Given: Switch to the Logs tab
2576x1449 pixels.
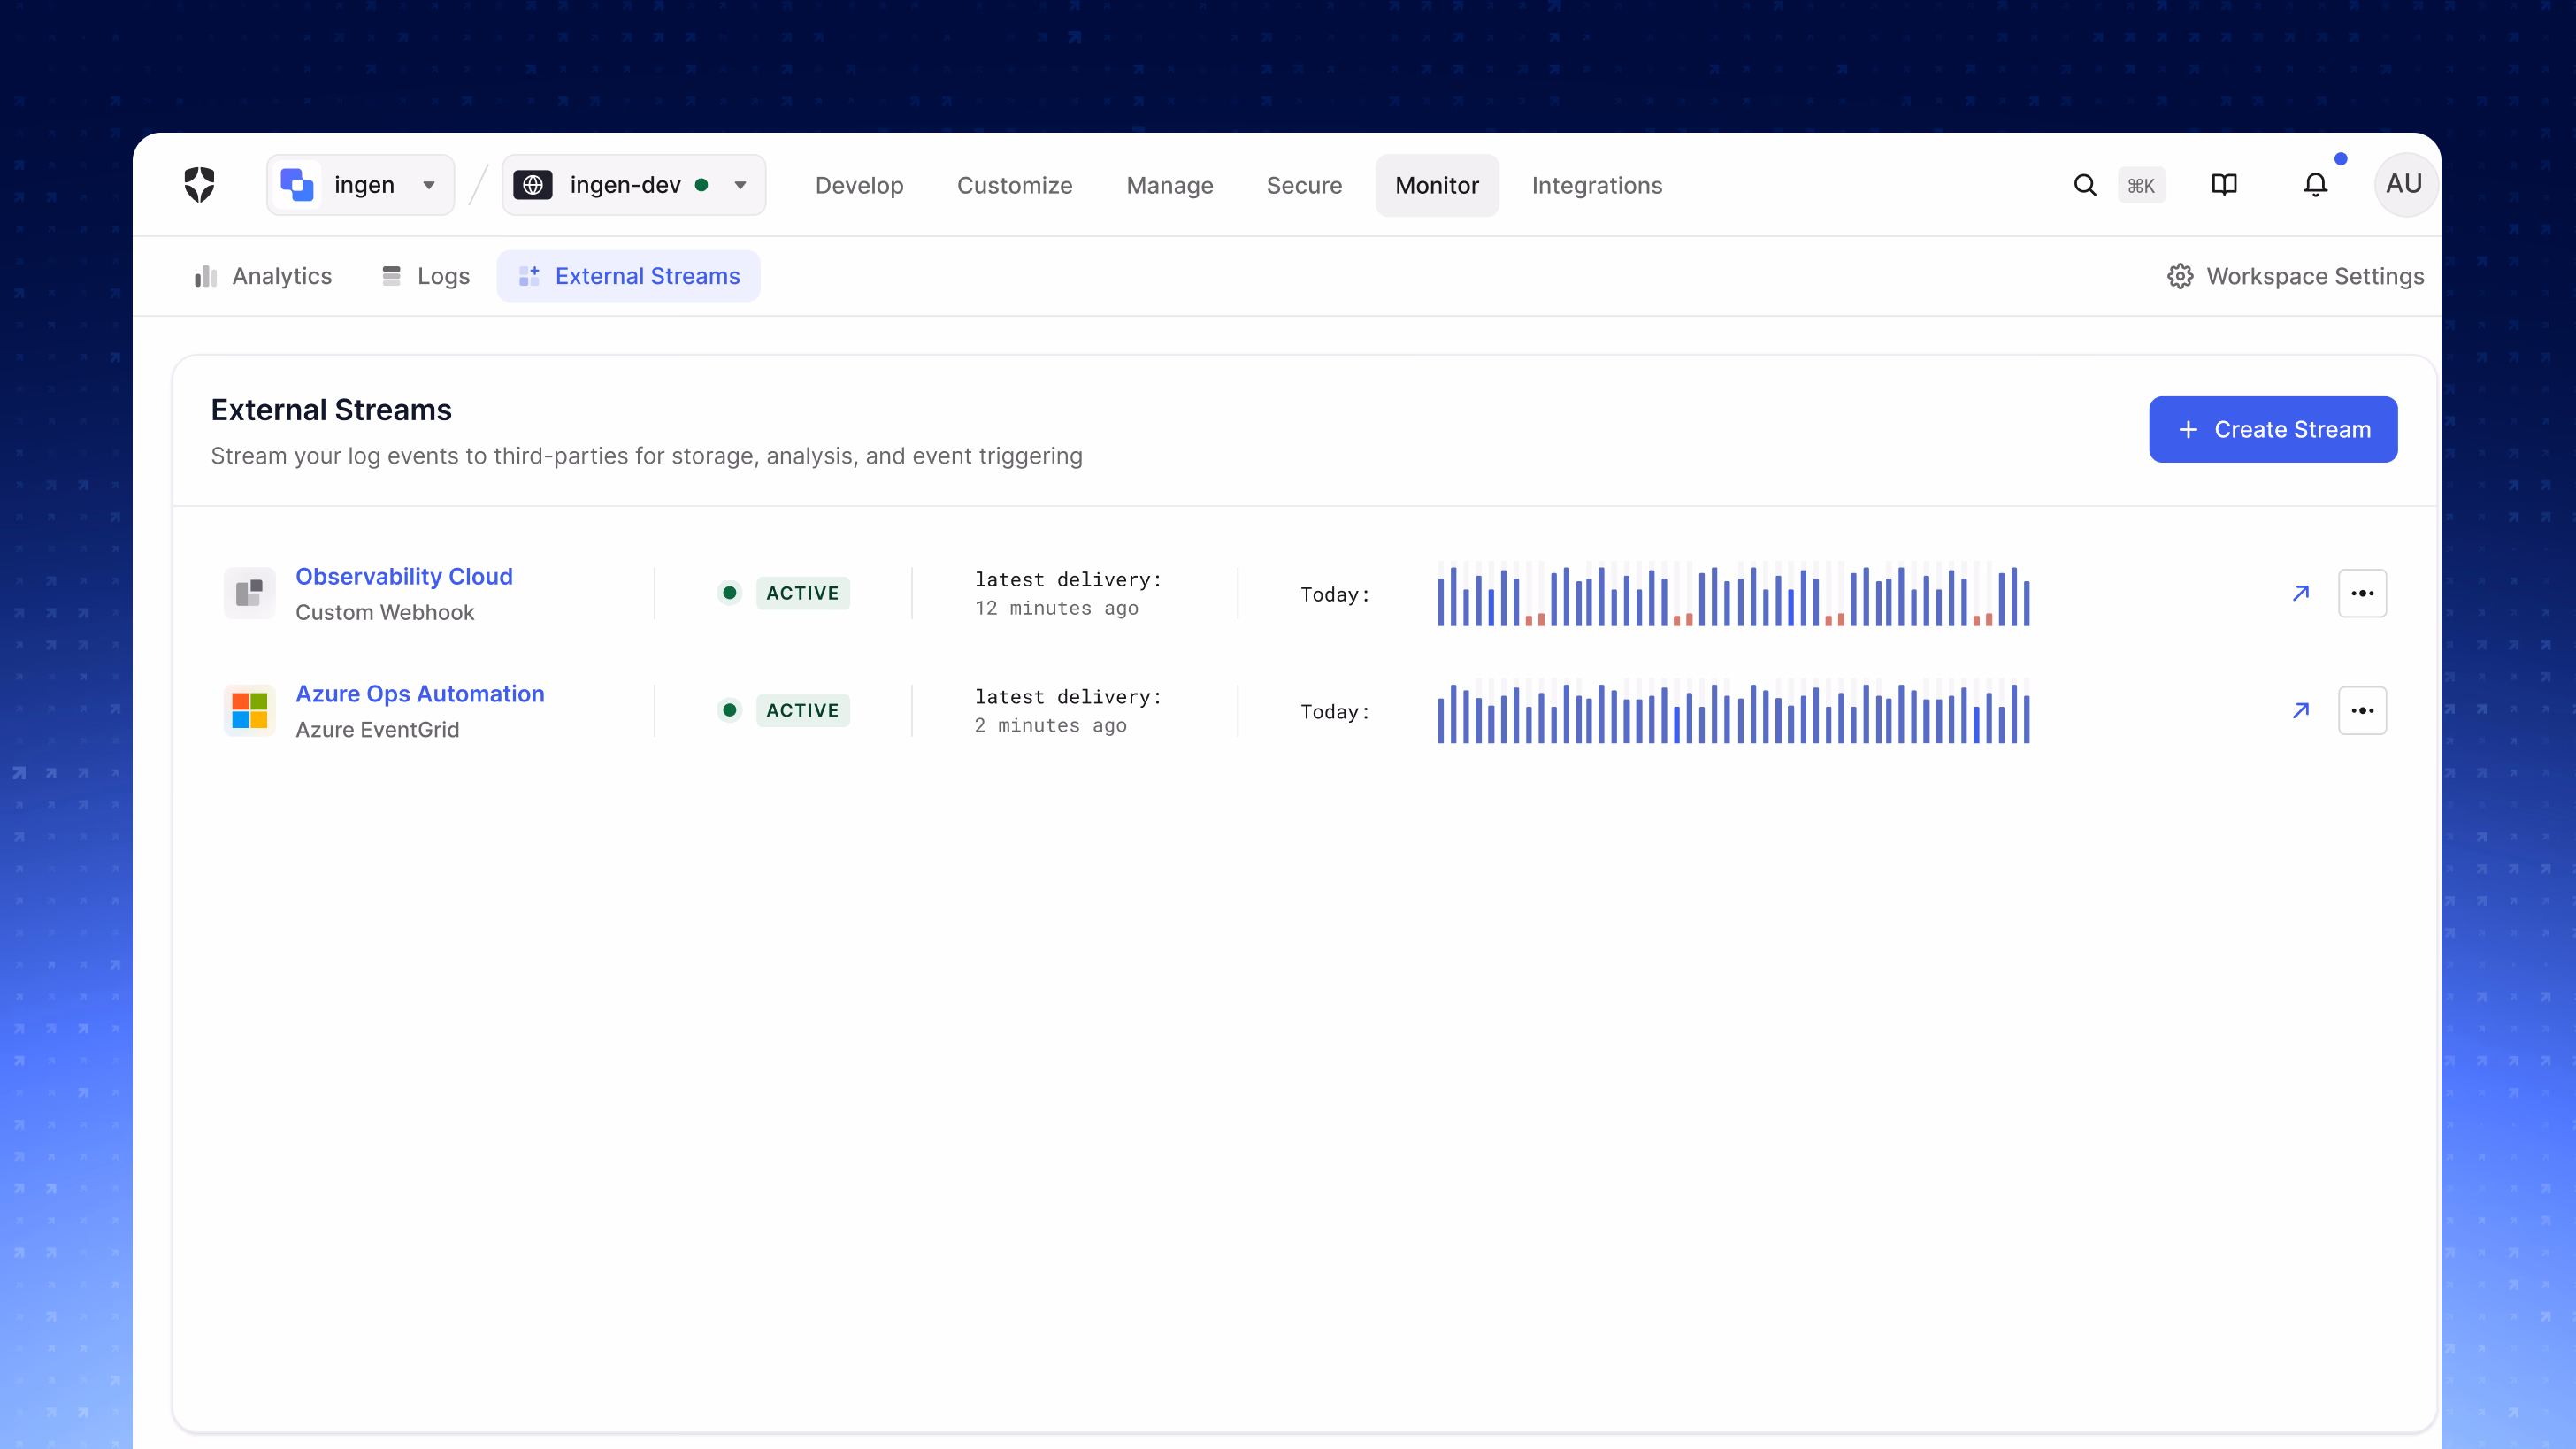Looking at the screenshot, I should pyautogui.click(x=426, y=276).
